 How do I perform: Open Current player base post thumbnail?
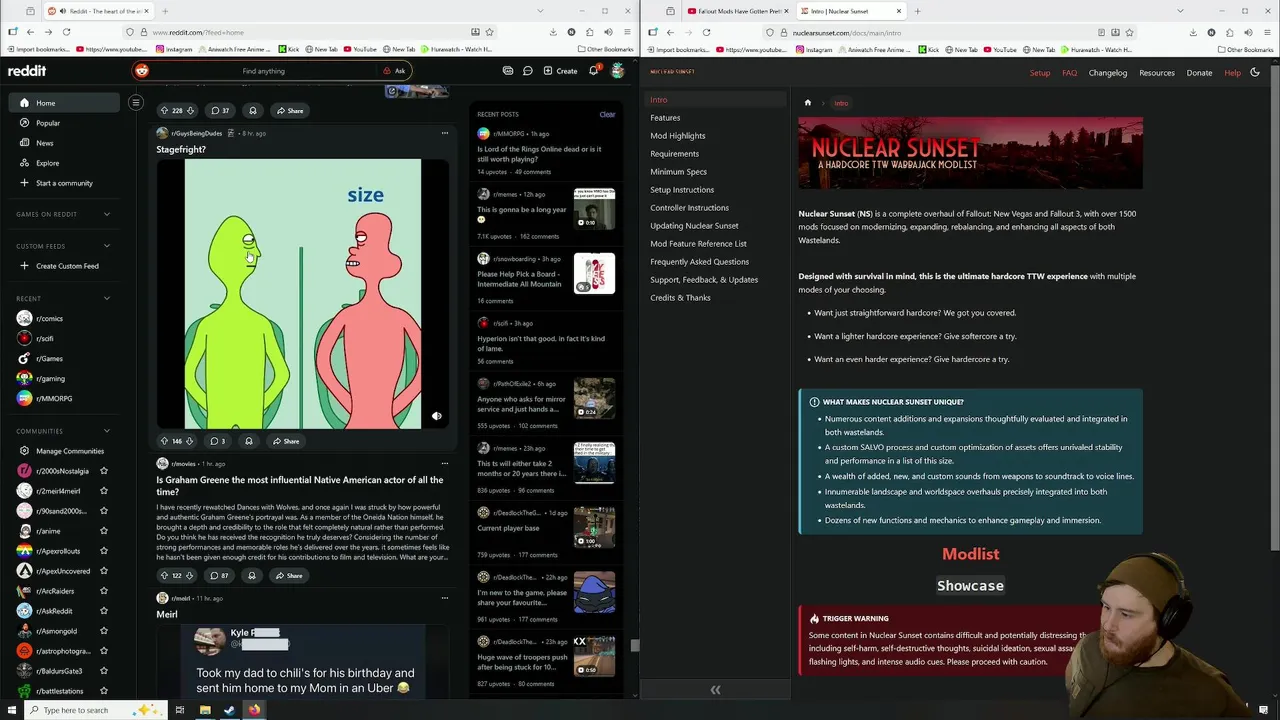(x=594, y=527)
